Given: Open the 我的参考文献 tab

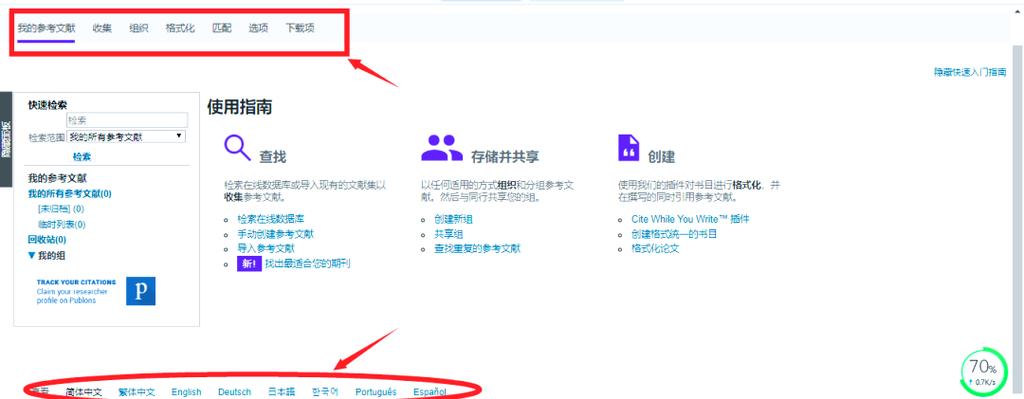Looking at the screenshot, I should (46, 28).
